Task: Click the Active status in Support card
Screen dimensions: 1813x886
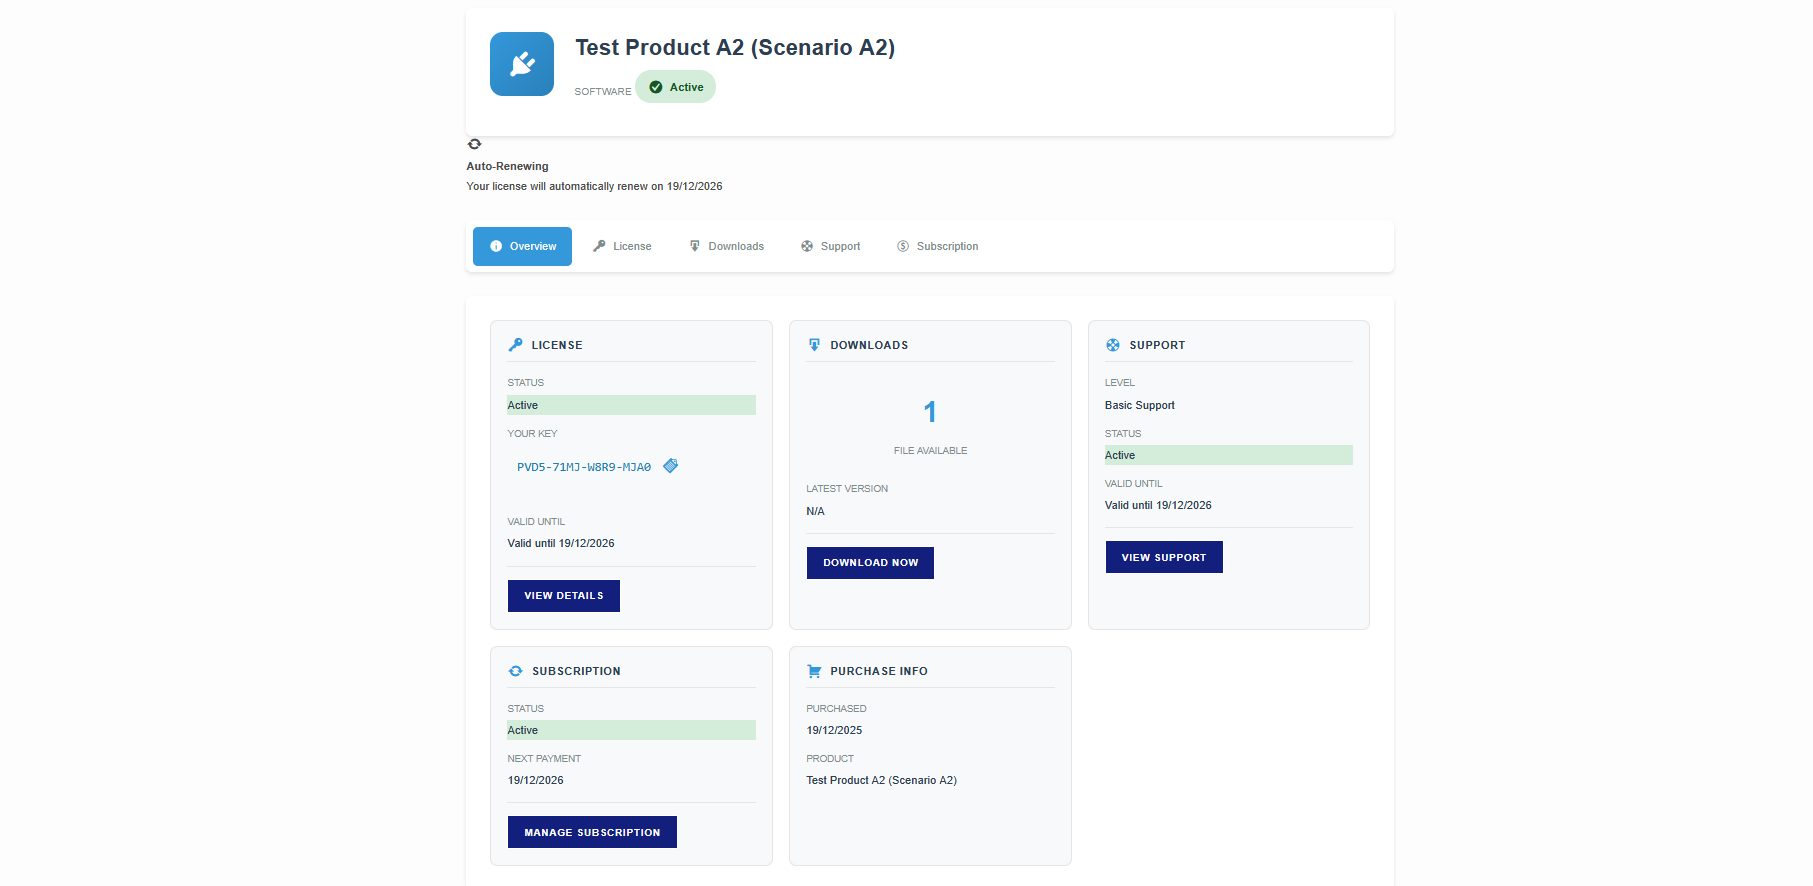Action: (1228, 455)
